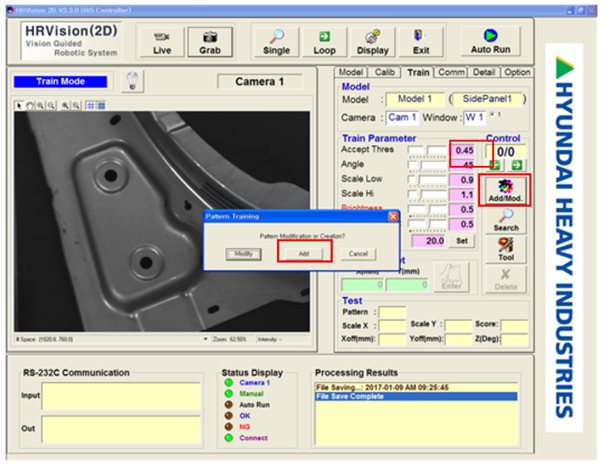The height and width of the screenshot is (464, 605).
Task: Toggle the light bulb illumination icon
Action: [132, 81]
